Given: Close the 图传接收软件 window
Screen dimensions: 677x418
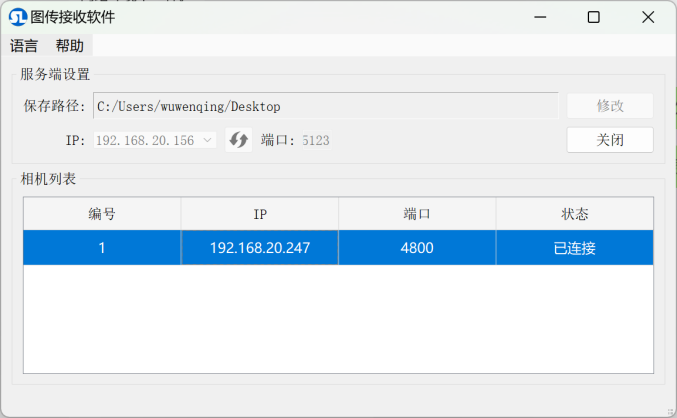Looking at the screenshot, I should click(x=648, y=17).
